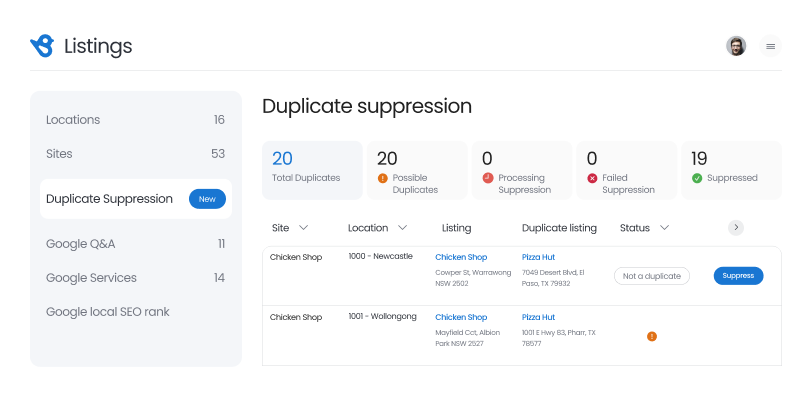Open Pizza Hut duplicate link in Newcastle row
This screenshot has height=397, width=812.
pyautogui.click(x=538, y=257)
